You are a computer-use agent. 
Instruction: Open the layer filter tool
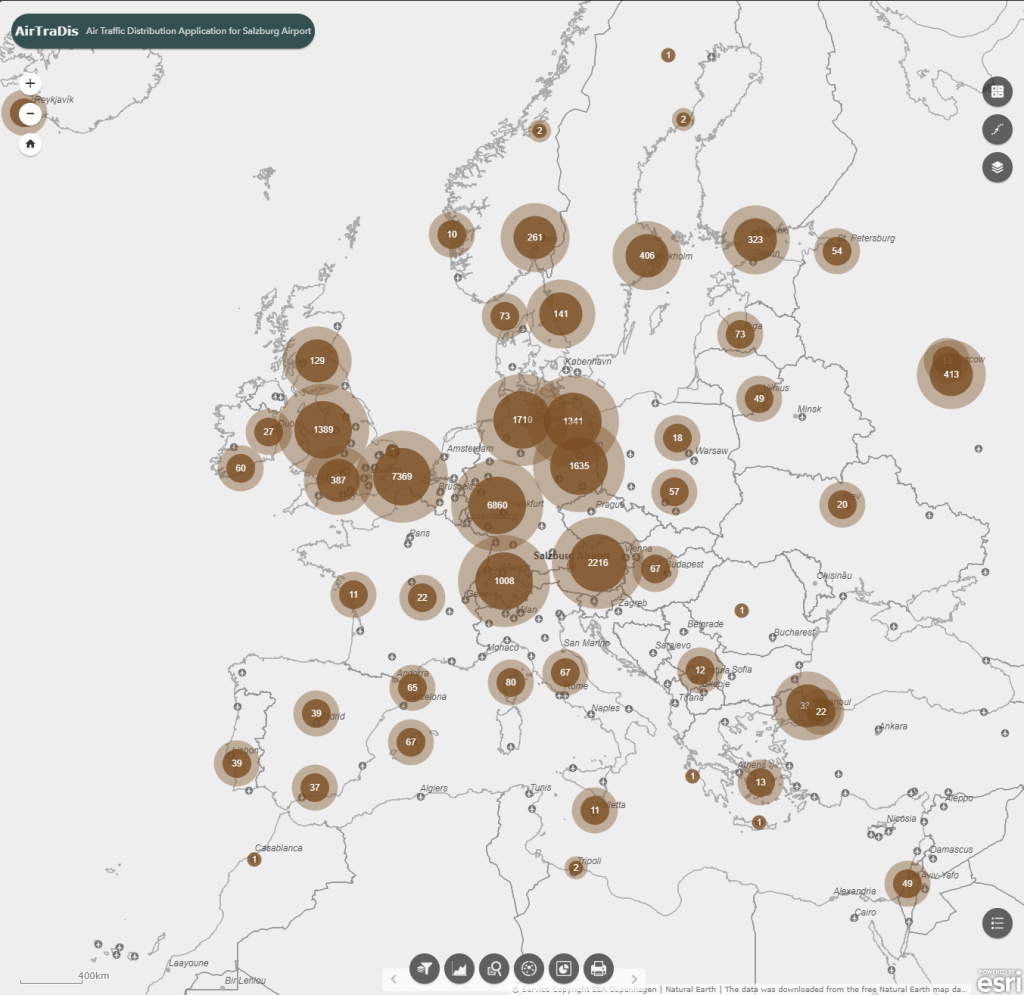425,968
